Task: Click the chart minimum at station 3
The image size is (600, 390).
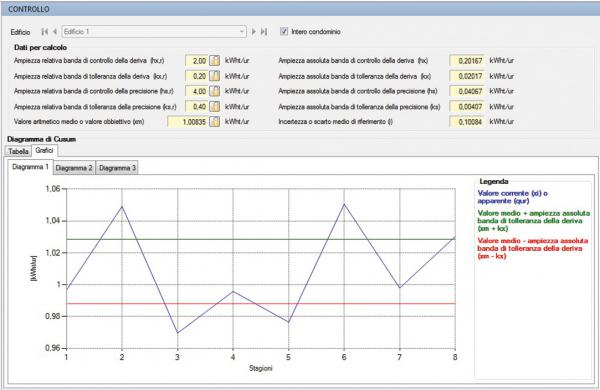Action: [178, 333]
